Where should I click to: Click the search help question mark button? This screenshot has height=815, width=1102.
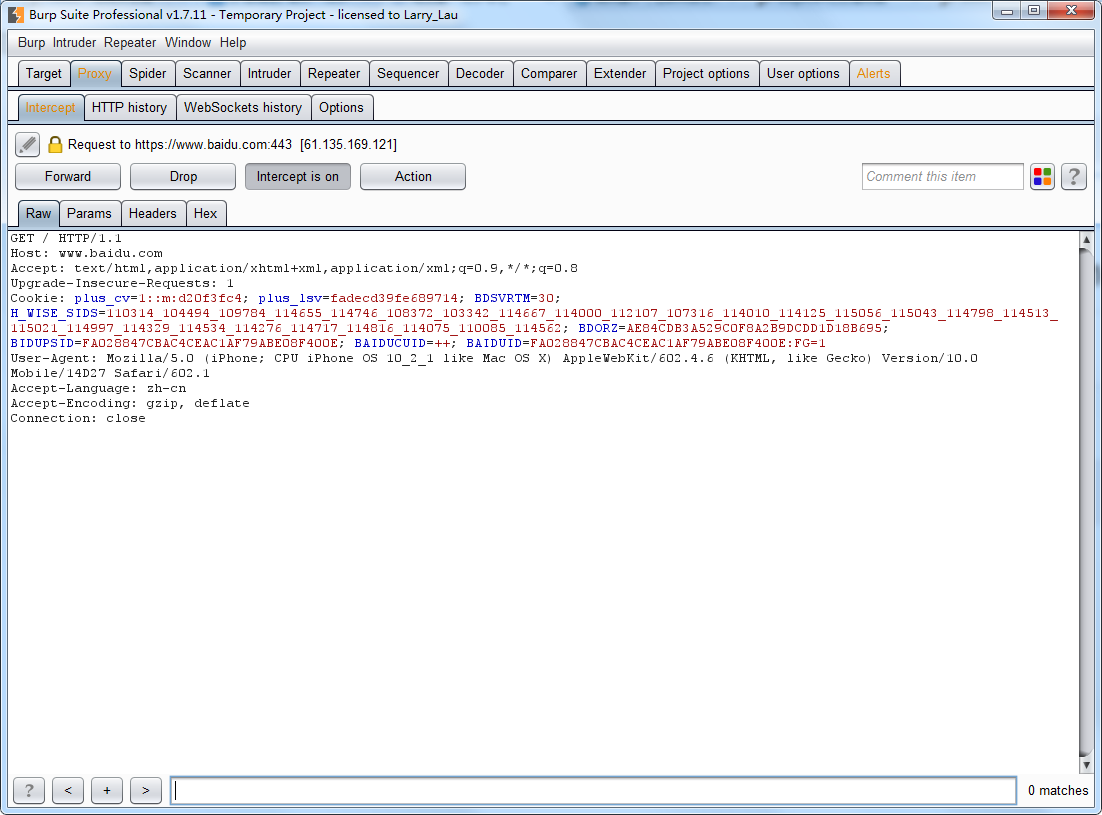tap(29, 790)
